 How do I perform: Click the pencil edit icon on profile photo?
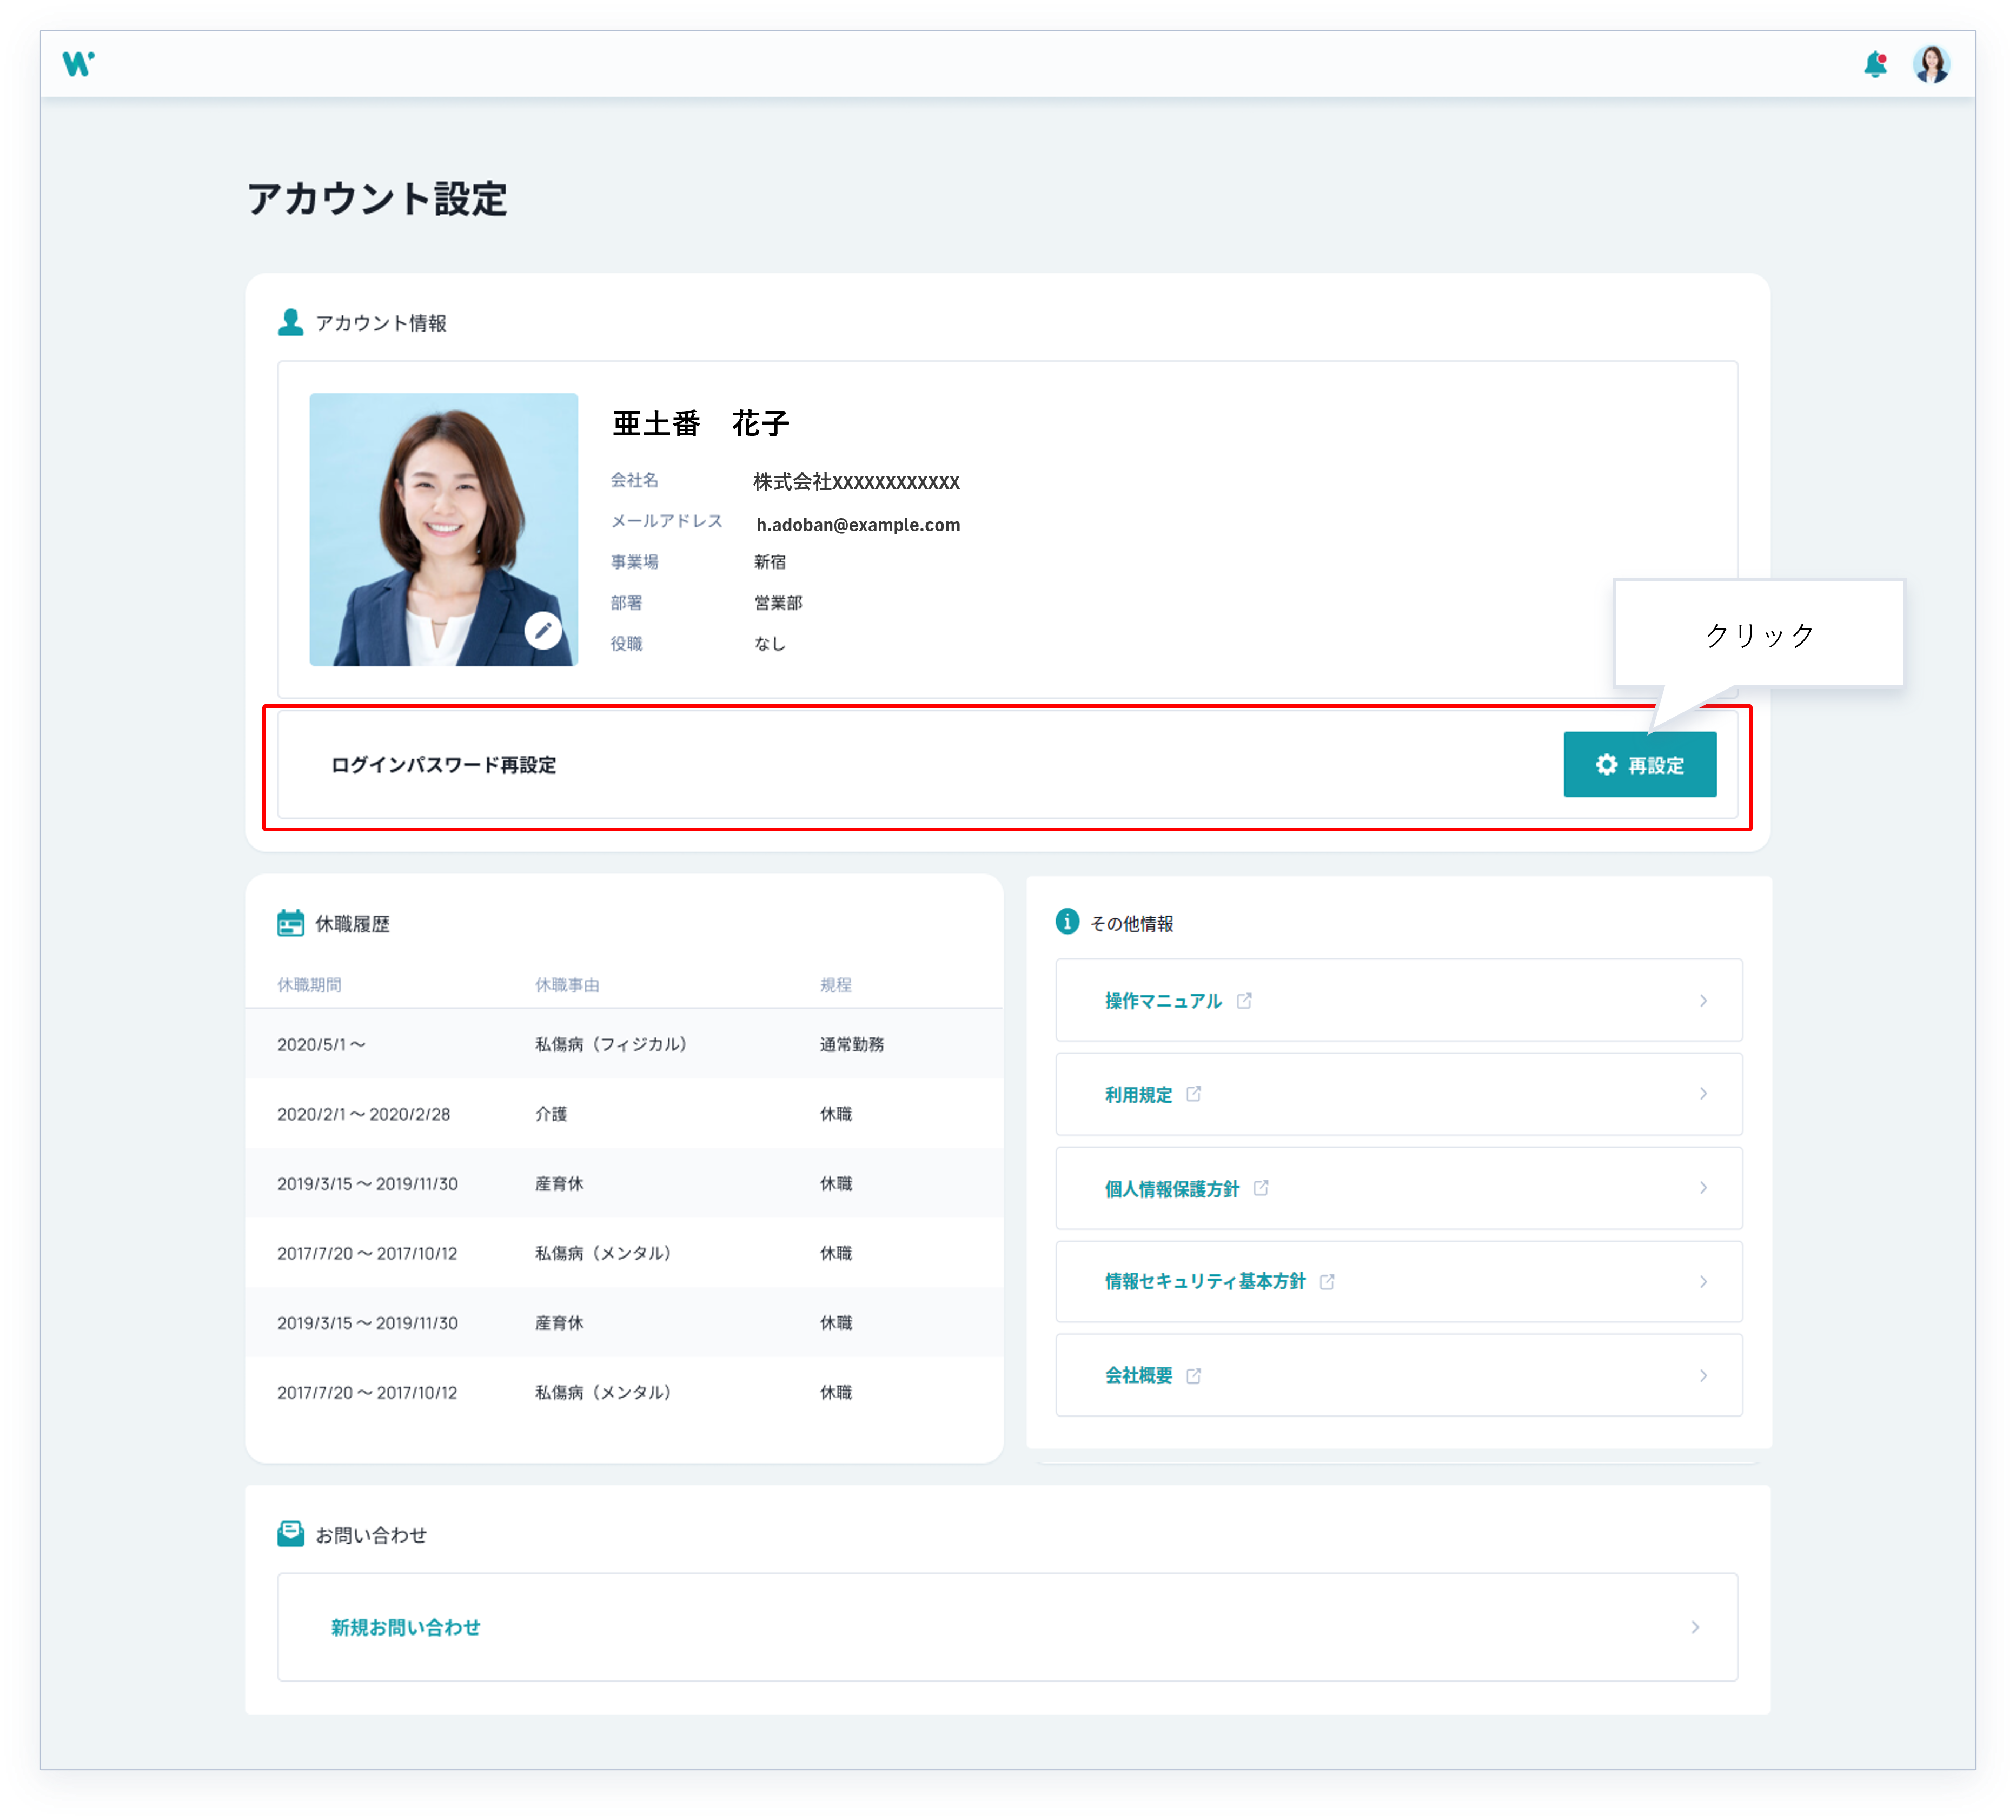543,630
